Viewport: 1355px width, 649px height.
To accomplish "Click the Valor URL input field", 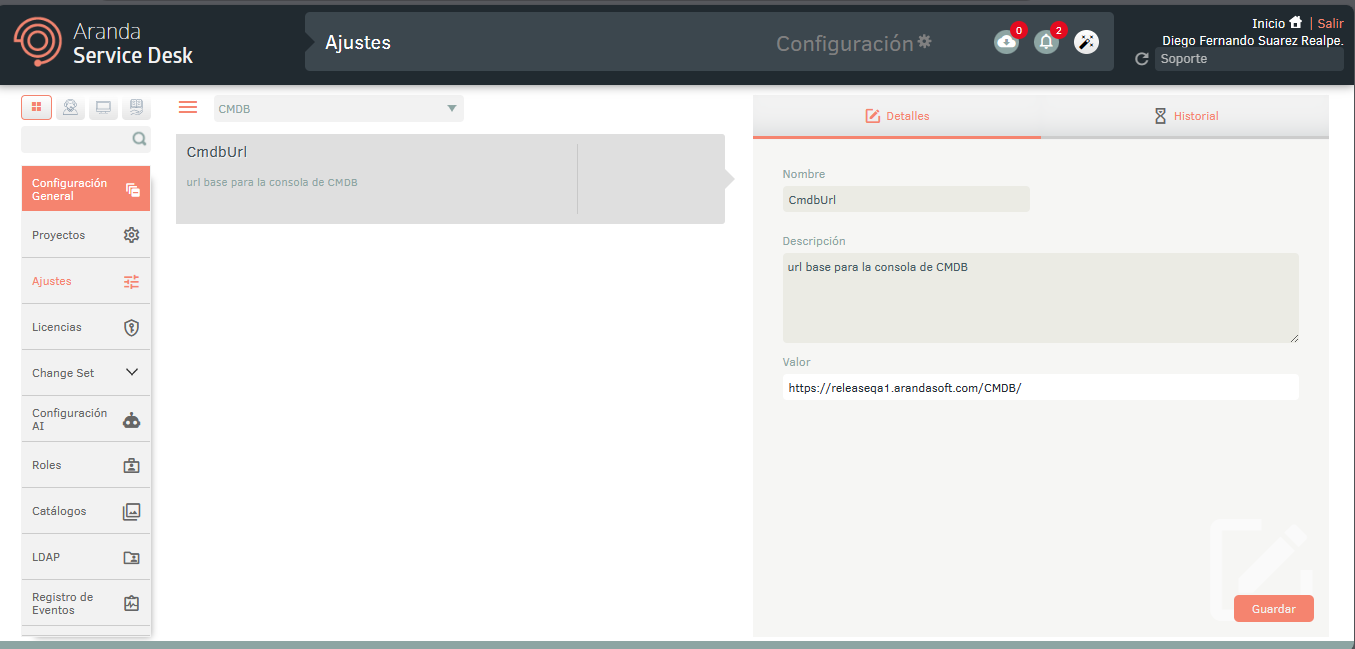I will pos(1040,387).
